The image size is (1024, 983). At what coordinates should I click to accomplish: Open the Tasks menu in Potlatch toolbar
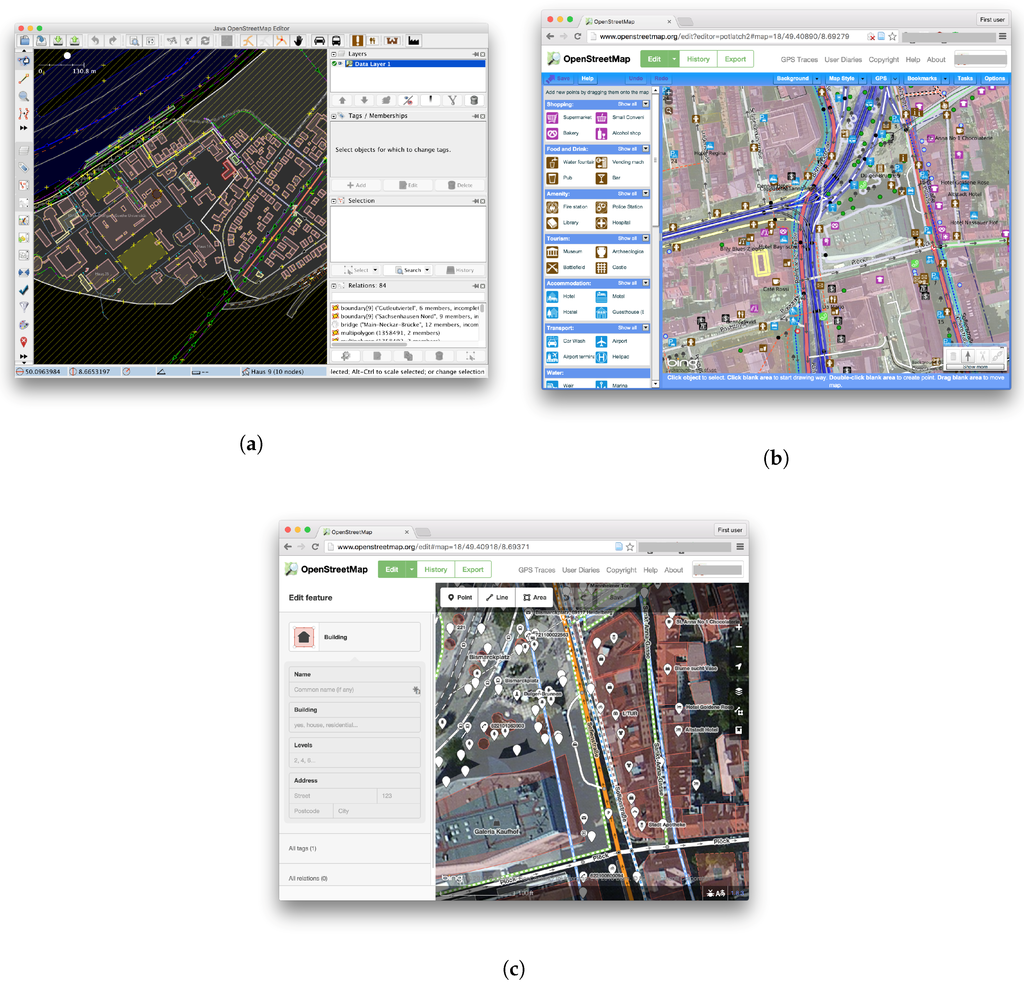pyautogui.click(x=965, y=78)
